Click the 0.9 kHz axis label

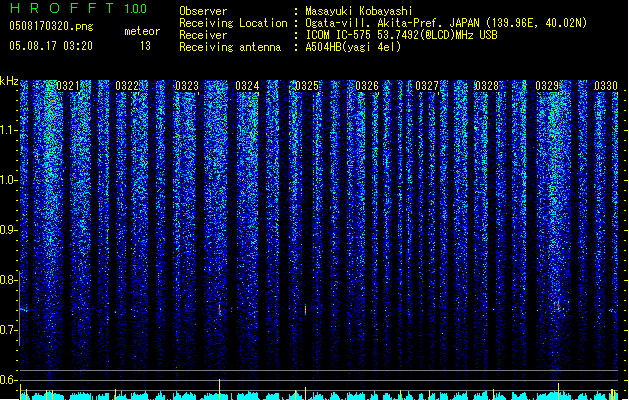(x=9, y=230)
